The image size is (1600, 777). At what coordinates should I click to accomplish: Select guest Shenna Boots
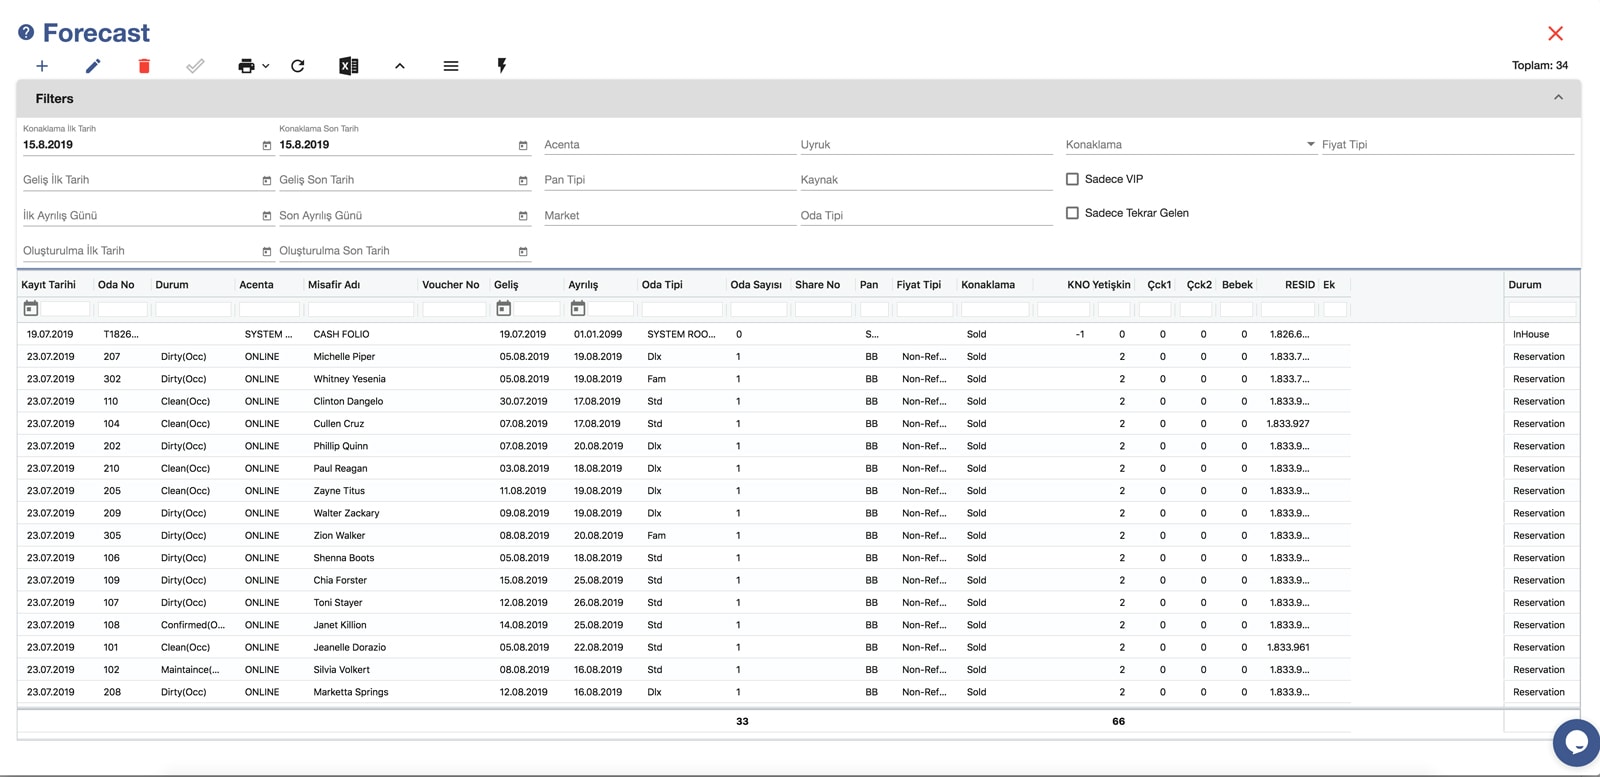pyautogui.click(x=344, y=558)
